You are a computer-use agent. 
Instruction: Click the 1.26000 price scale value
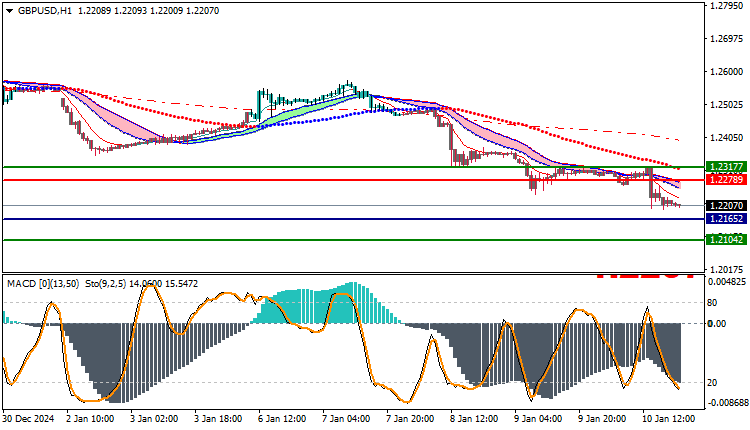[727, 72]
